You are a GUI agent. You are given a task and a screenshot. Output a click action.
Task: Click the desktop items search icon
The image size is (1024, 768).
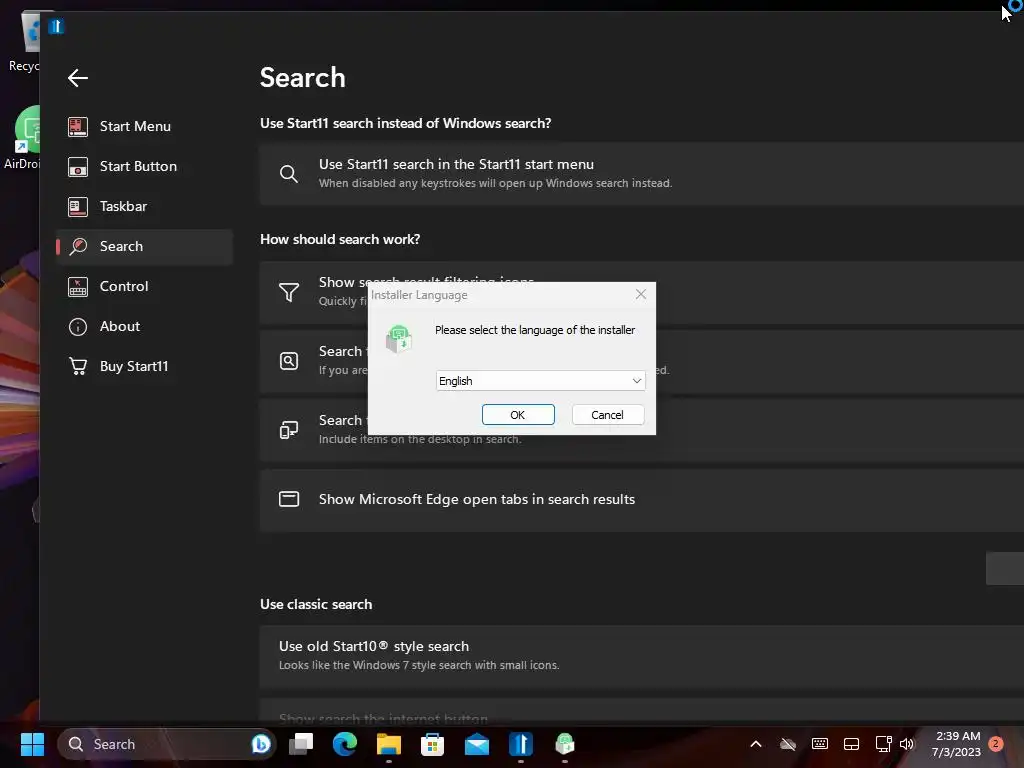tap(289, 430)
